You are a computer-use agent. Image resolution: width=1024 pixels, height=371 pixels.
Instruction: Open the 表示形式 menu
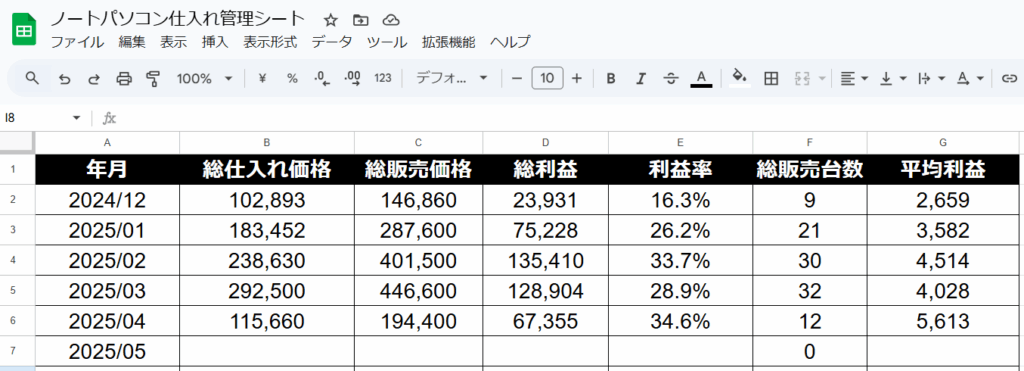tap(270, 42)
